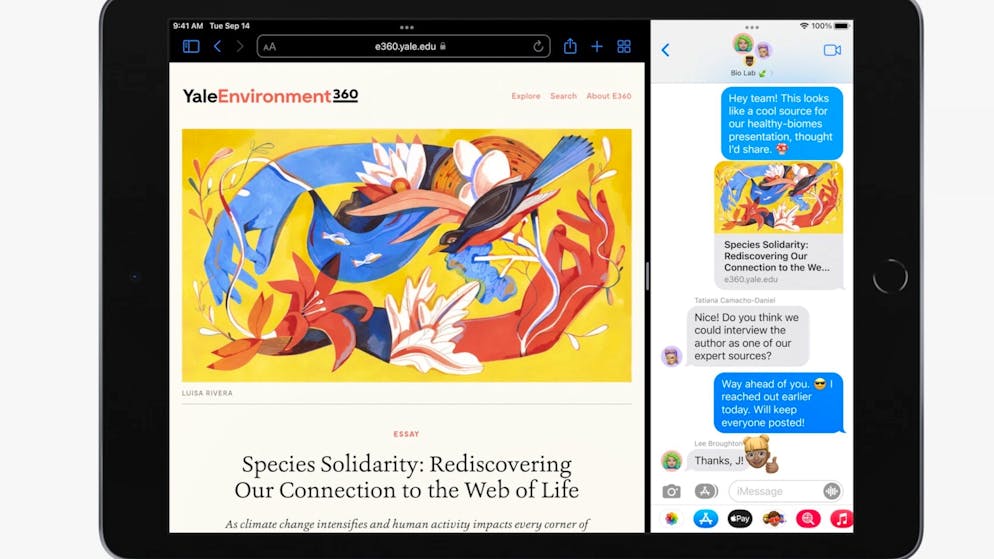Open the Photos iMessage app
Viewport: 994px width, 559px height.
671,519
